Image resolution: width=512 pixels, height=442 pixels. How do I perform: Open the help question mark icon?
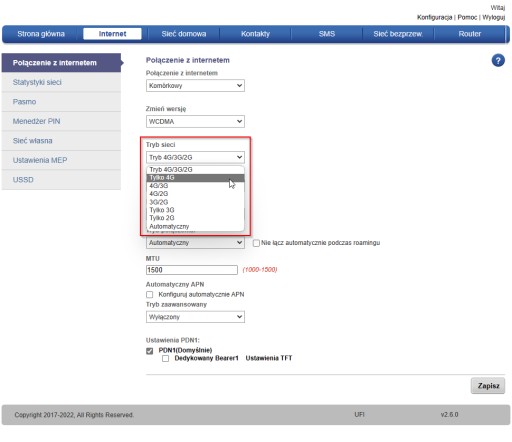pyautogui.click(x=498, y=61)
